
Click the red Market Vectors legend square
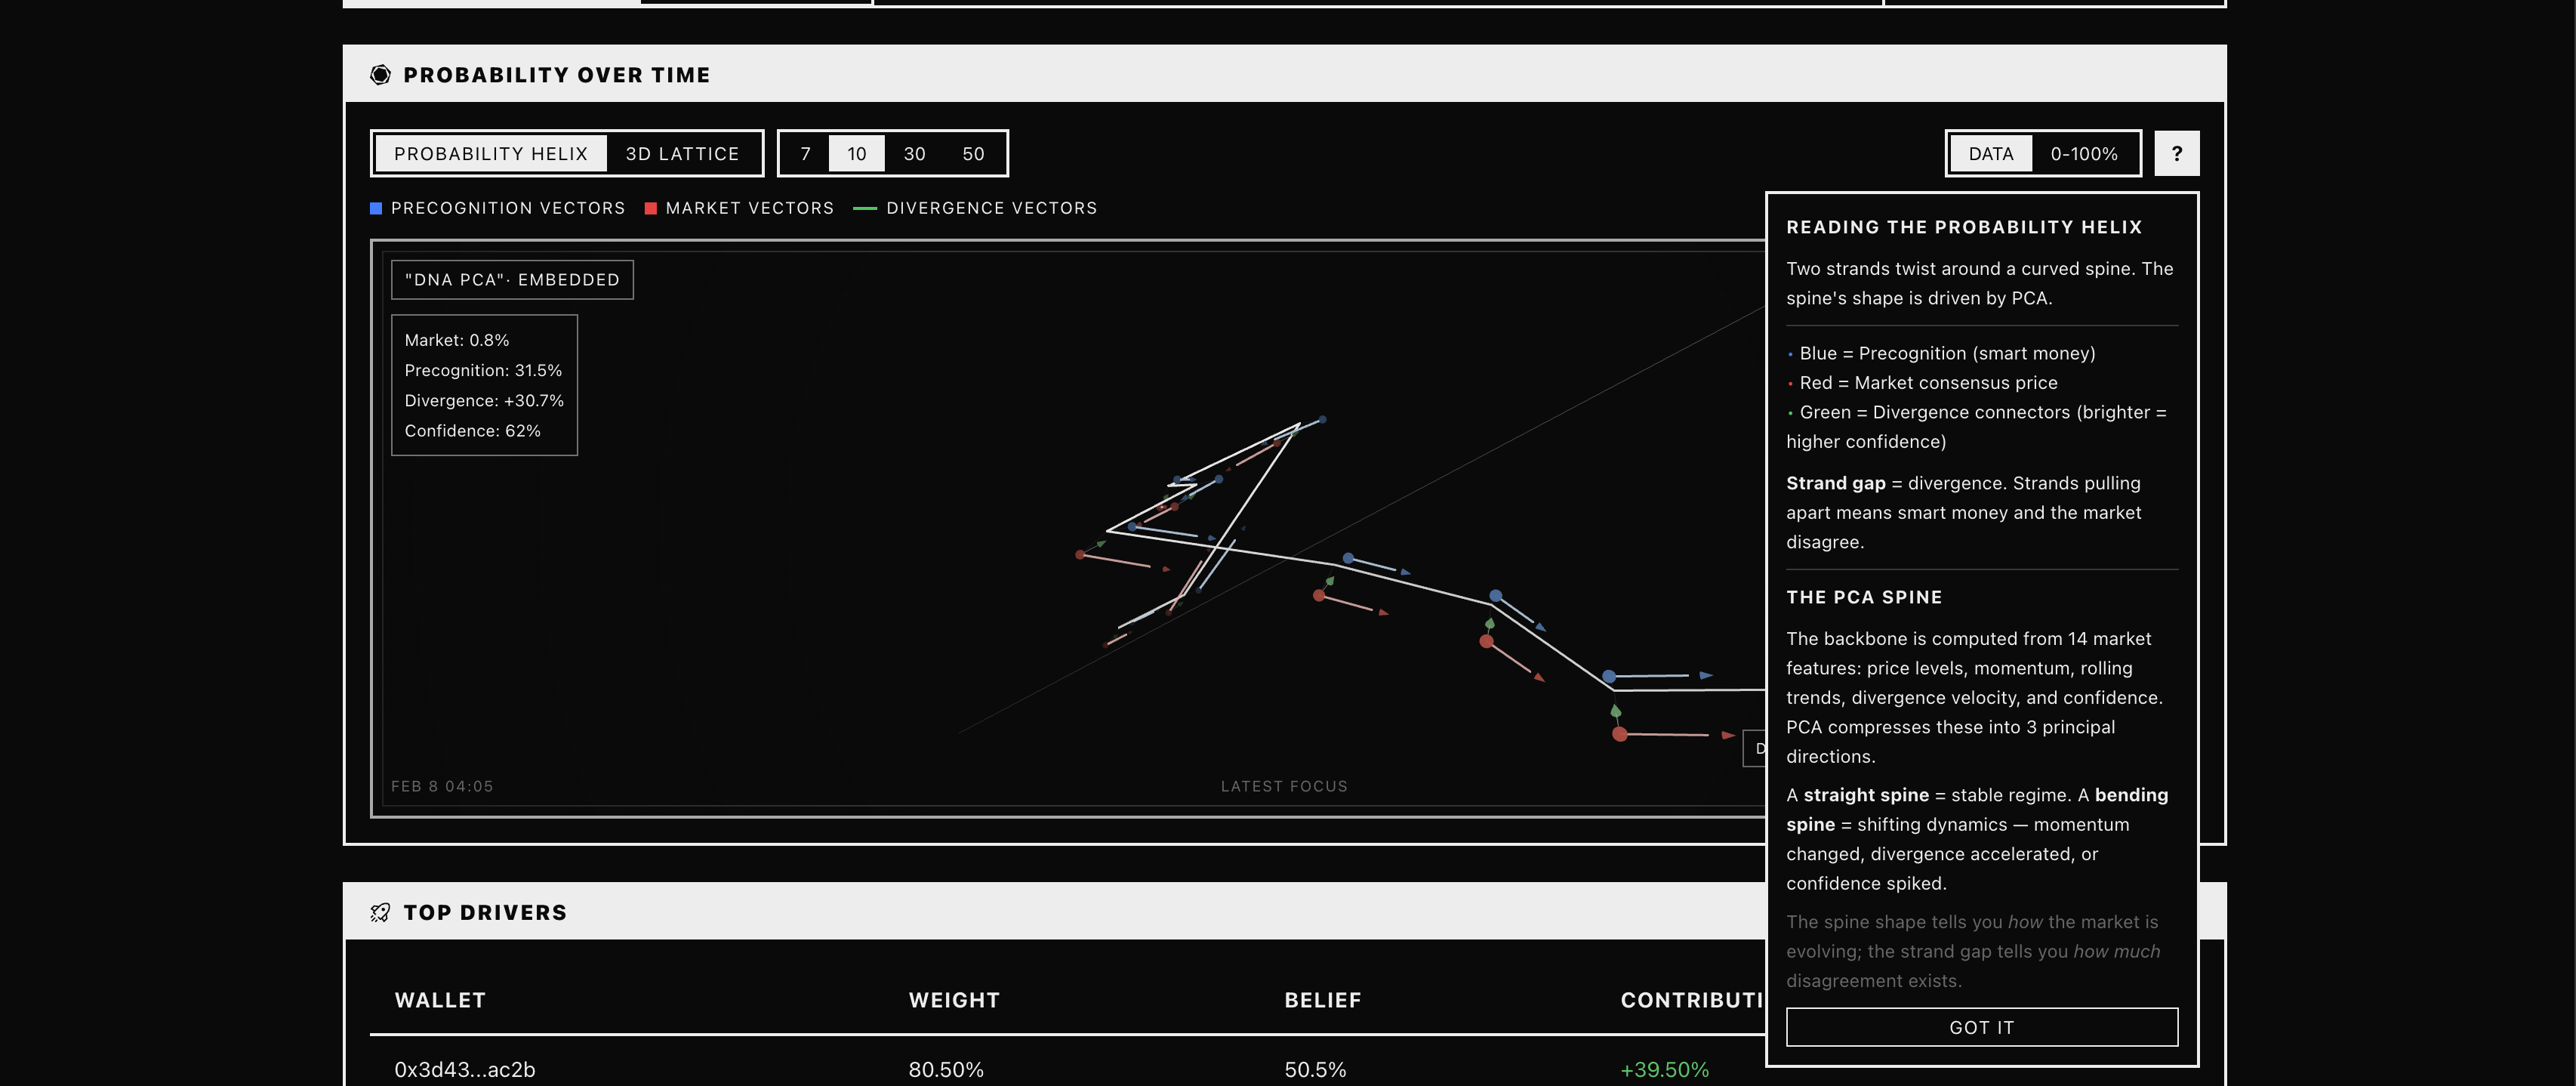651,208
